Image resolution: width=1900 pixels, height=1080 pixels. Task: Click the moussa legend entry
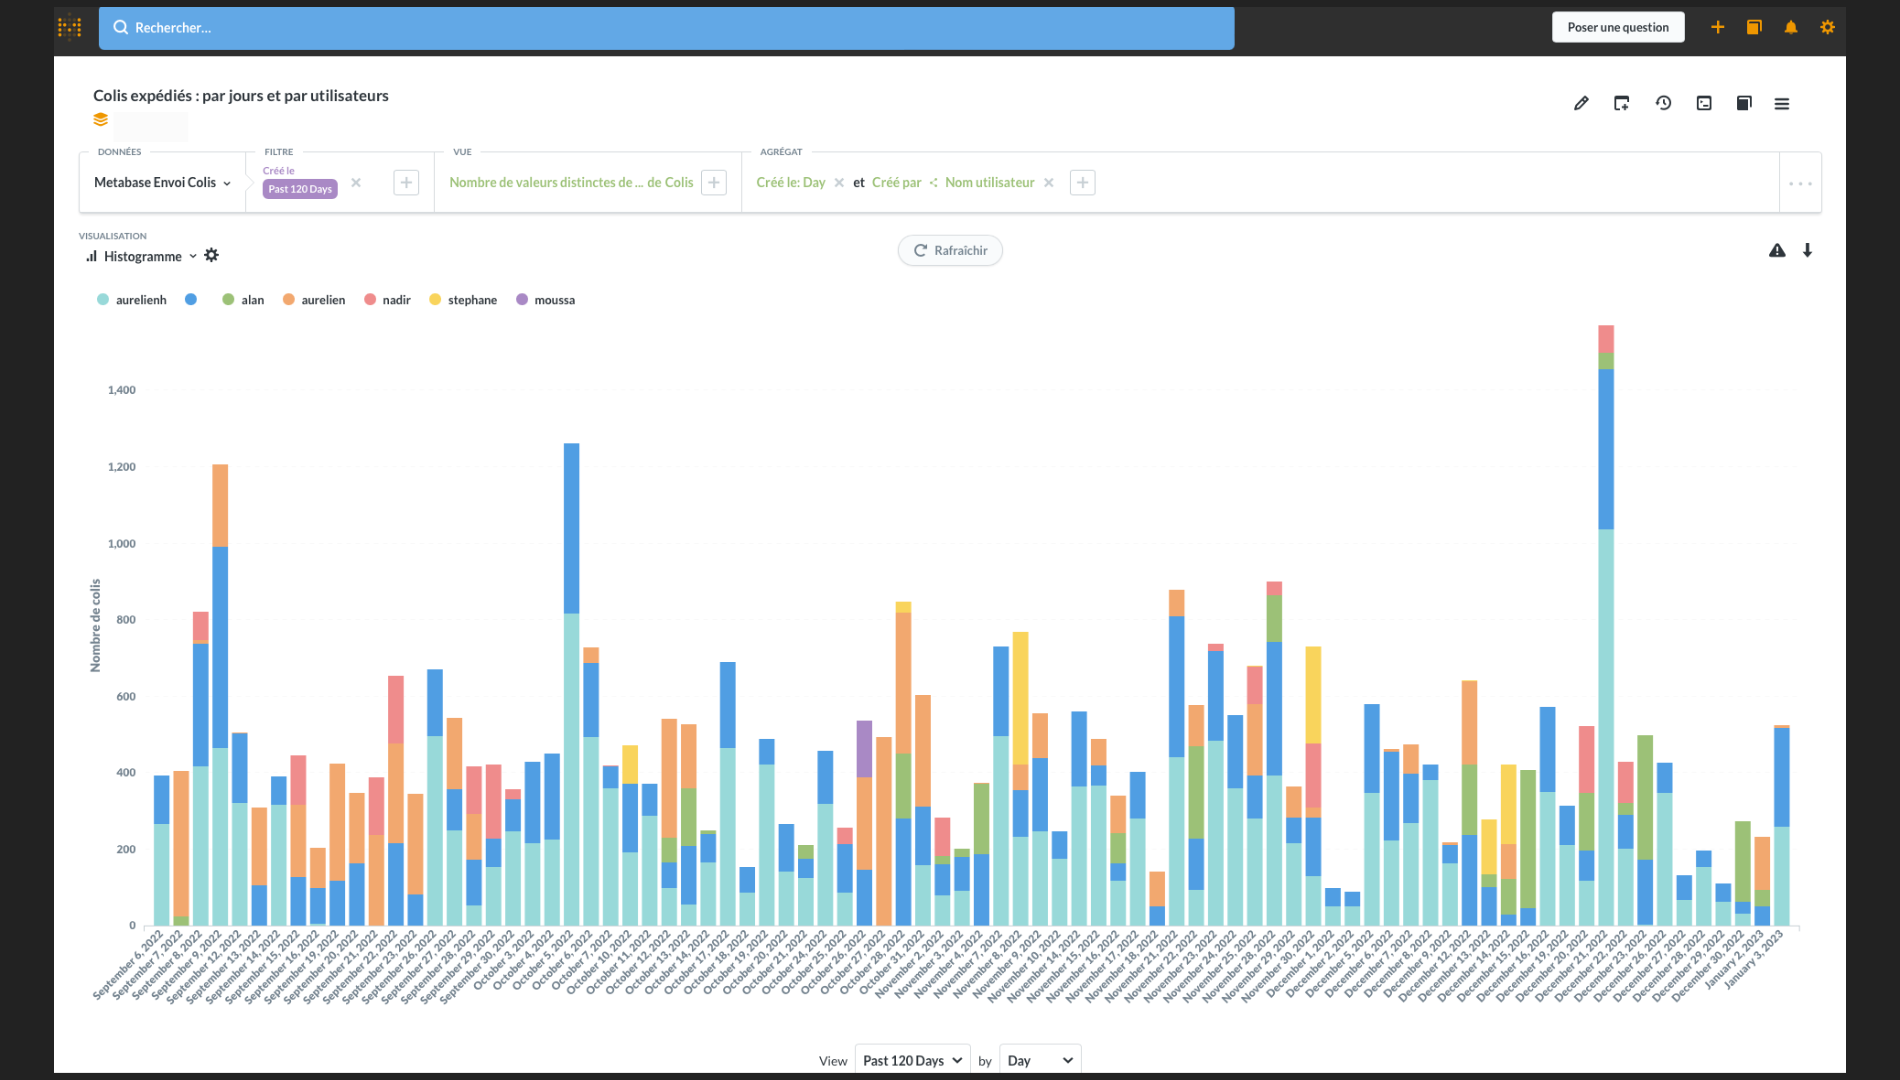point(545,299)
